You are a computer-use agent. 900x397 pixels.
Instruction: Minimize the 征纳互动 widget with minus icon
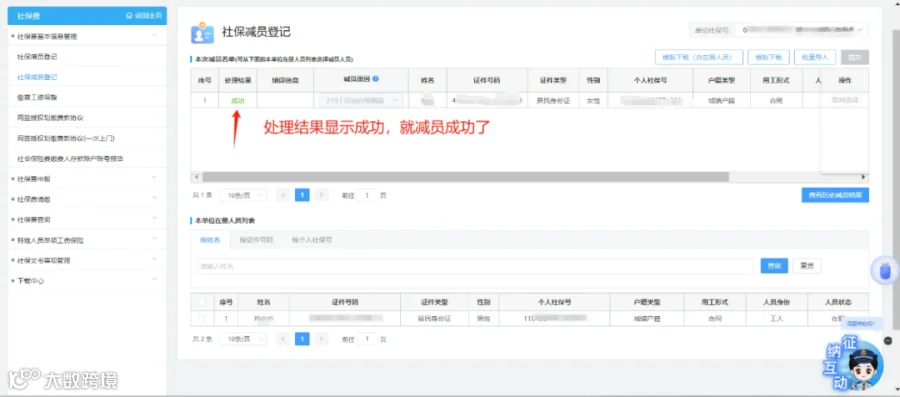click(888, 341)
